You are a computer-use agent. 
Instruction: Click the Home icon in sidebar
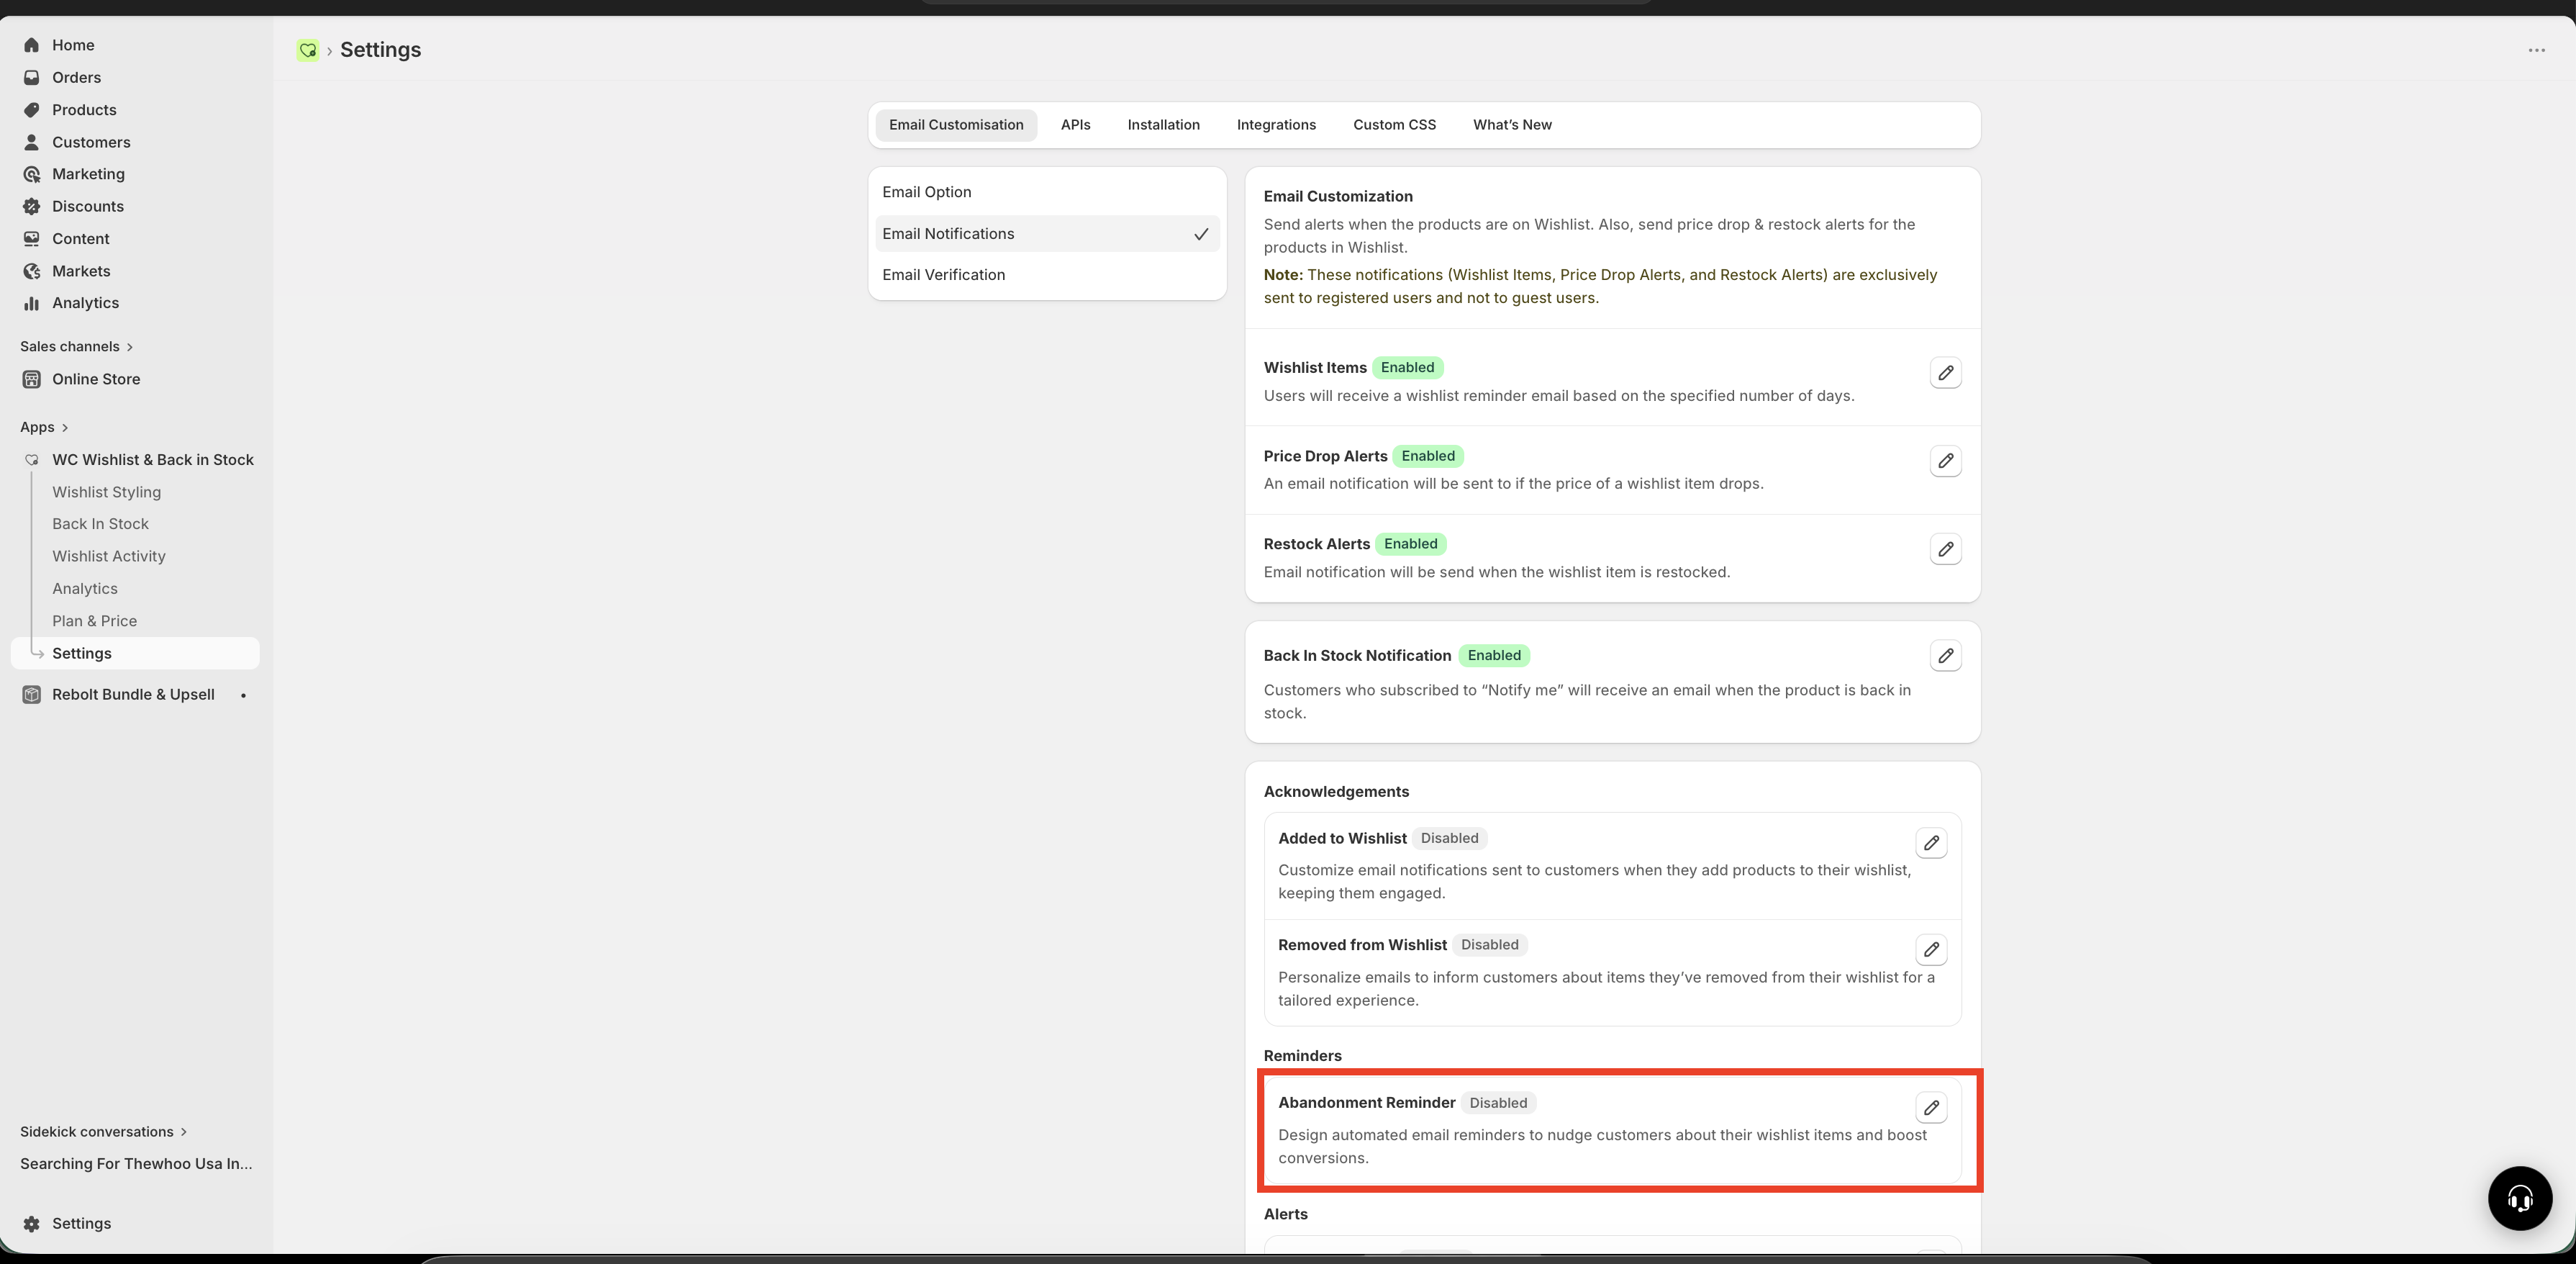pos(32,45)
